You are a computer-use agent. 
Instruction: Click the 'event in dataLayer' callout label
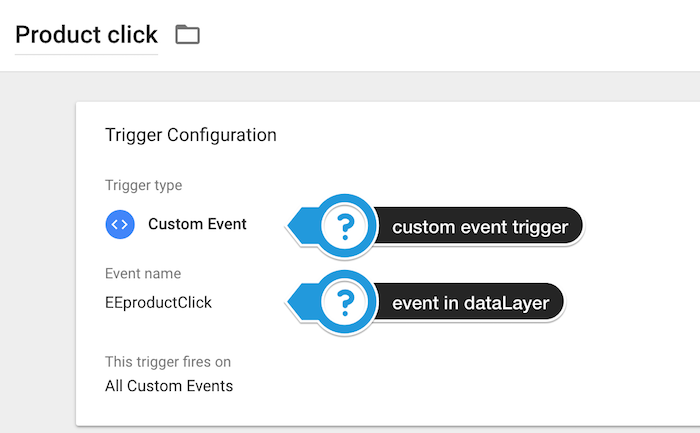tap(470, 302)
